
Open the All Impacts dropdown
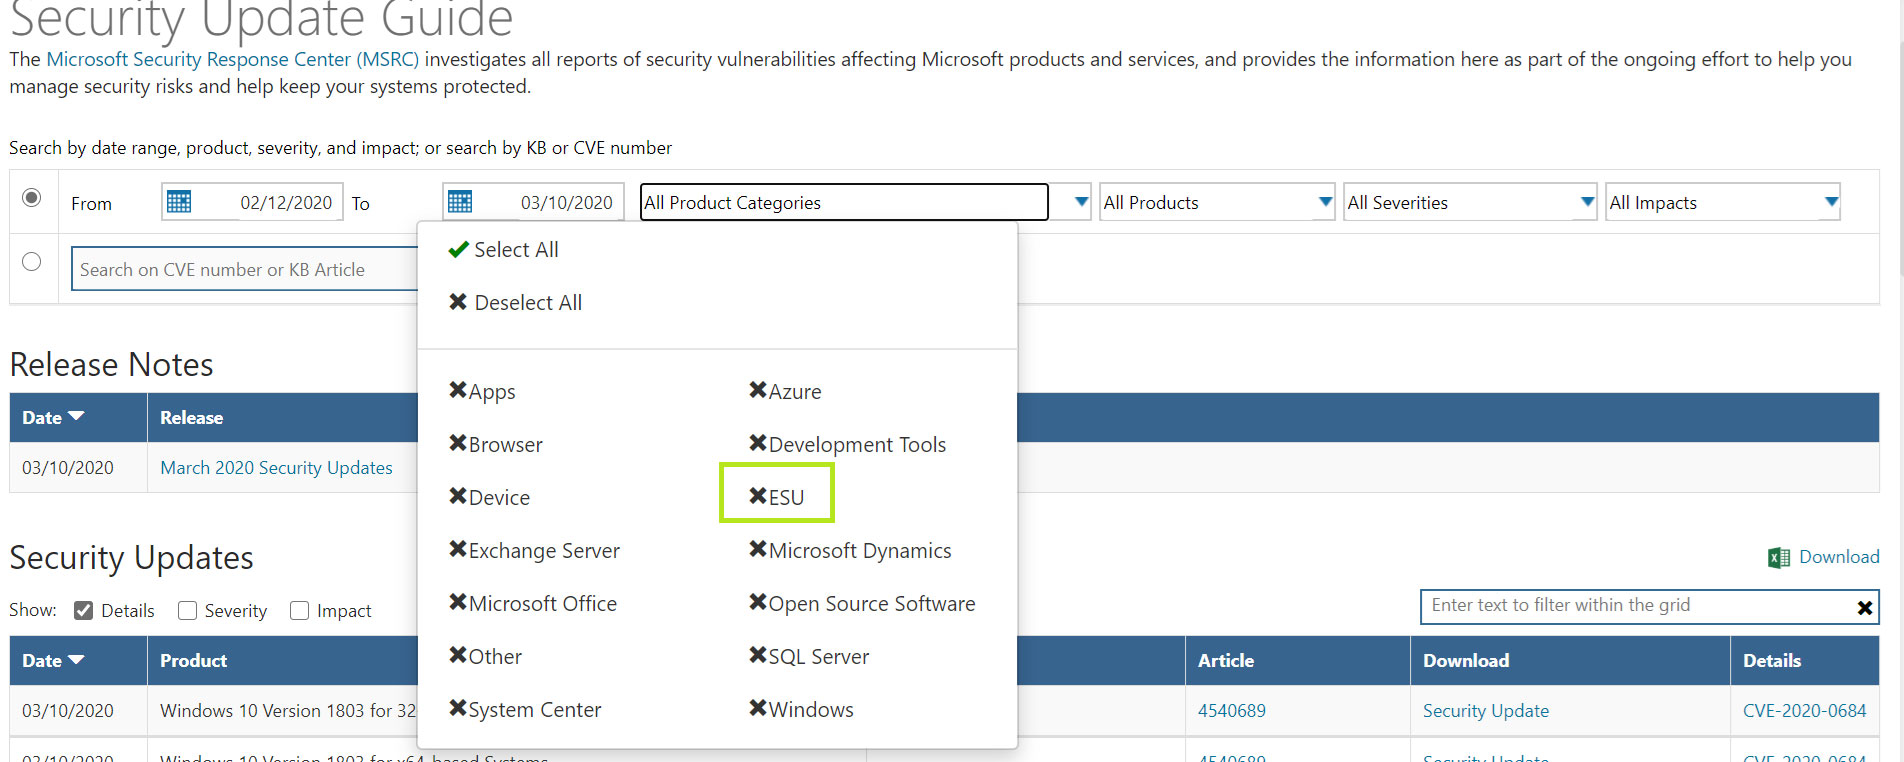[1830, 202]
